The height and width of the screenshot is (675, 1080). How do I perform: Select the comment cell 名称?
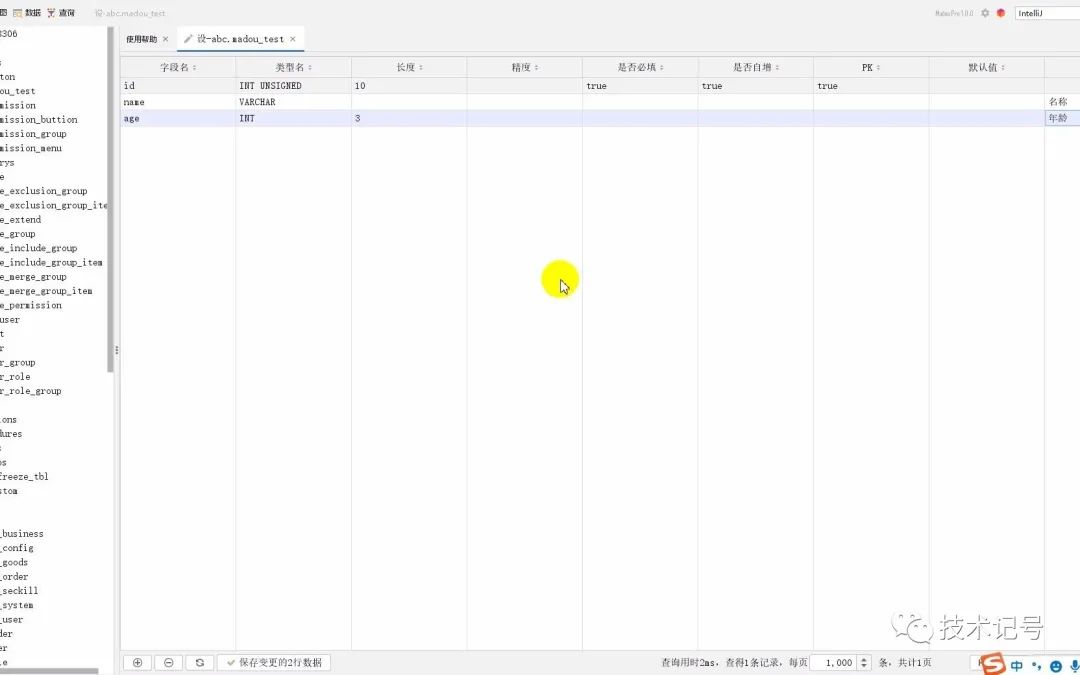coord(1062,102)
